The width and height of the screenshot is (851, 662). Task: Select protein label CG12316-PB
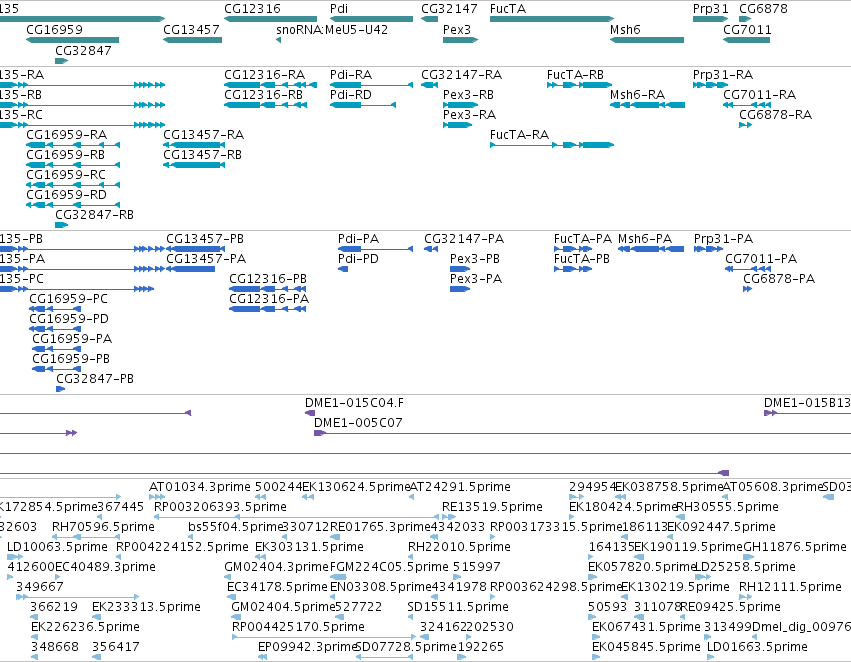pos(268,279)
